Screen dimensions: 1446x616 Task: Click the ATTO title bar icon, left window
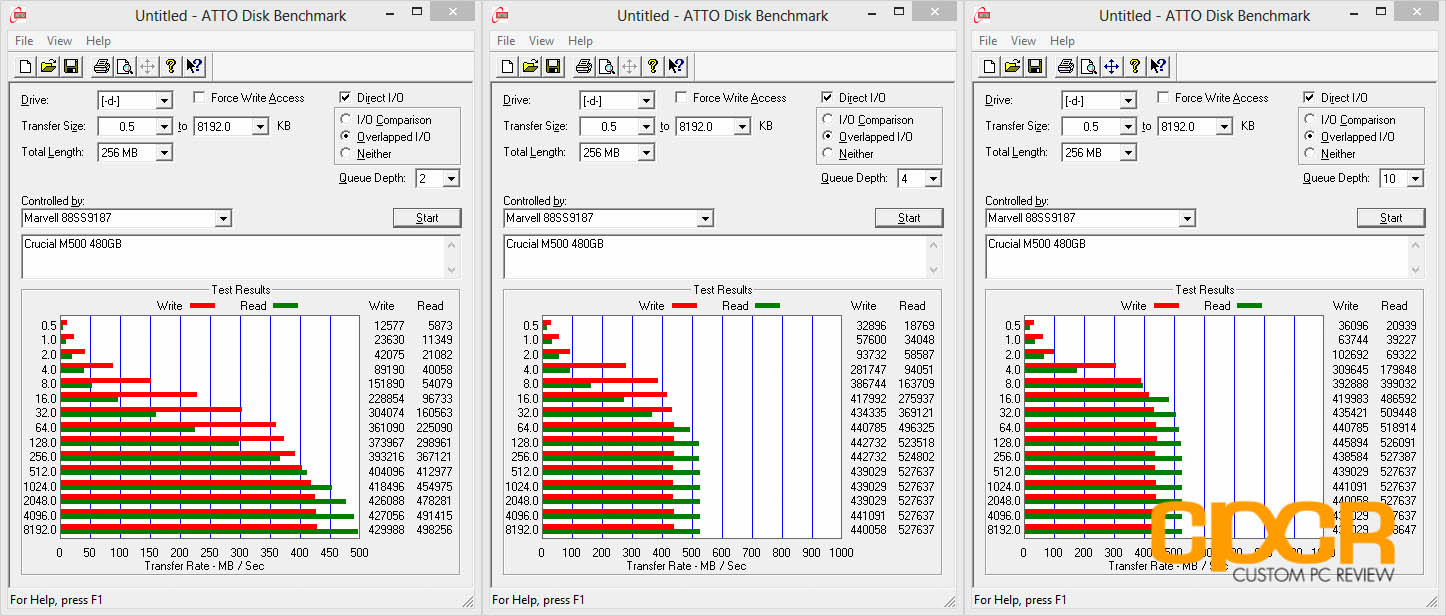[x=18, y=14]
